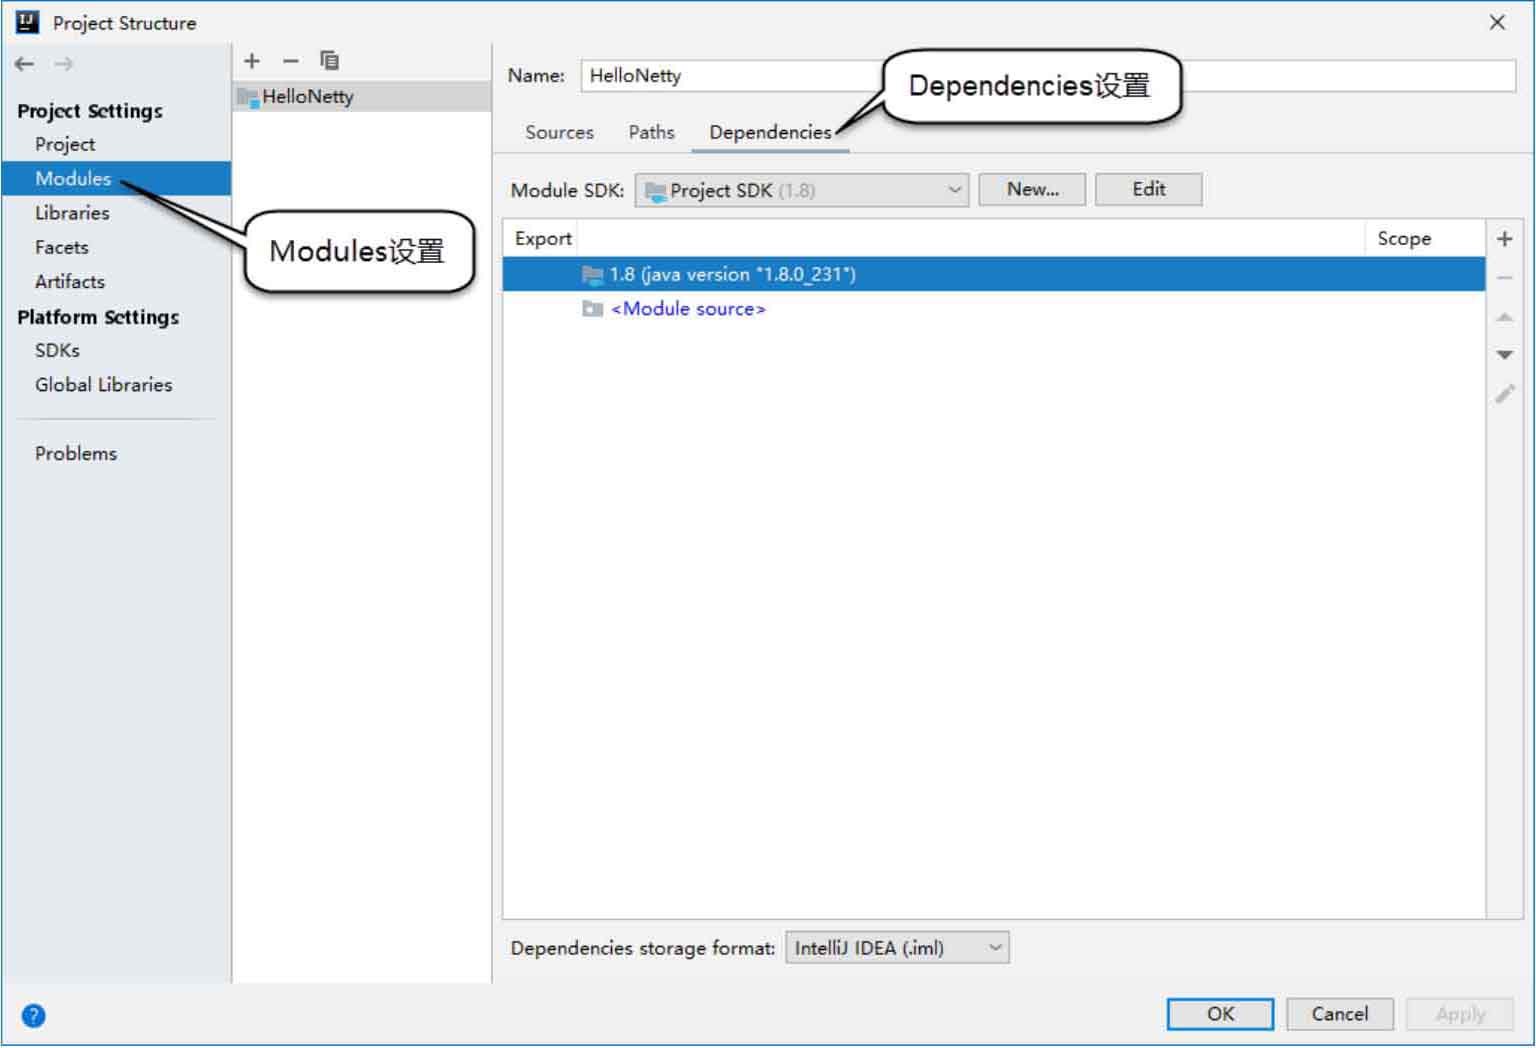Image resolution: width=1536 pixels, height=1048 pixels.
Task: Select the Dependencies tab
Action: 770,132
